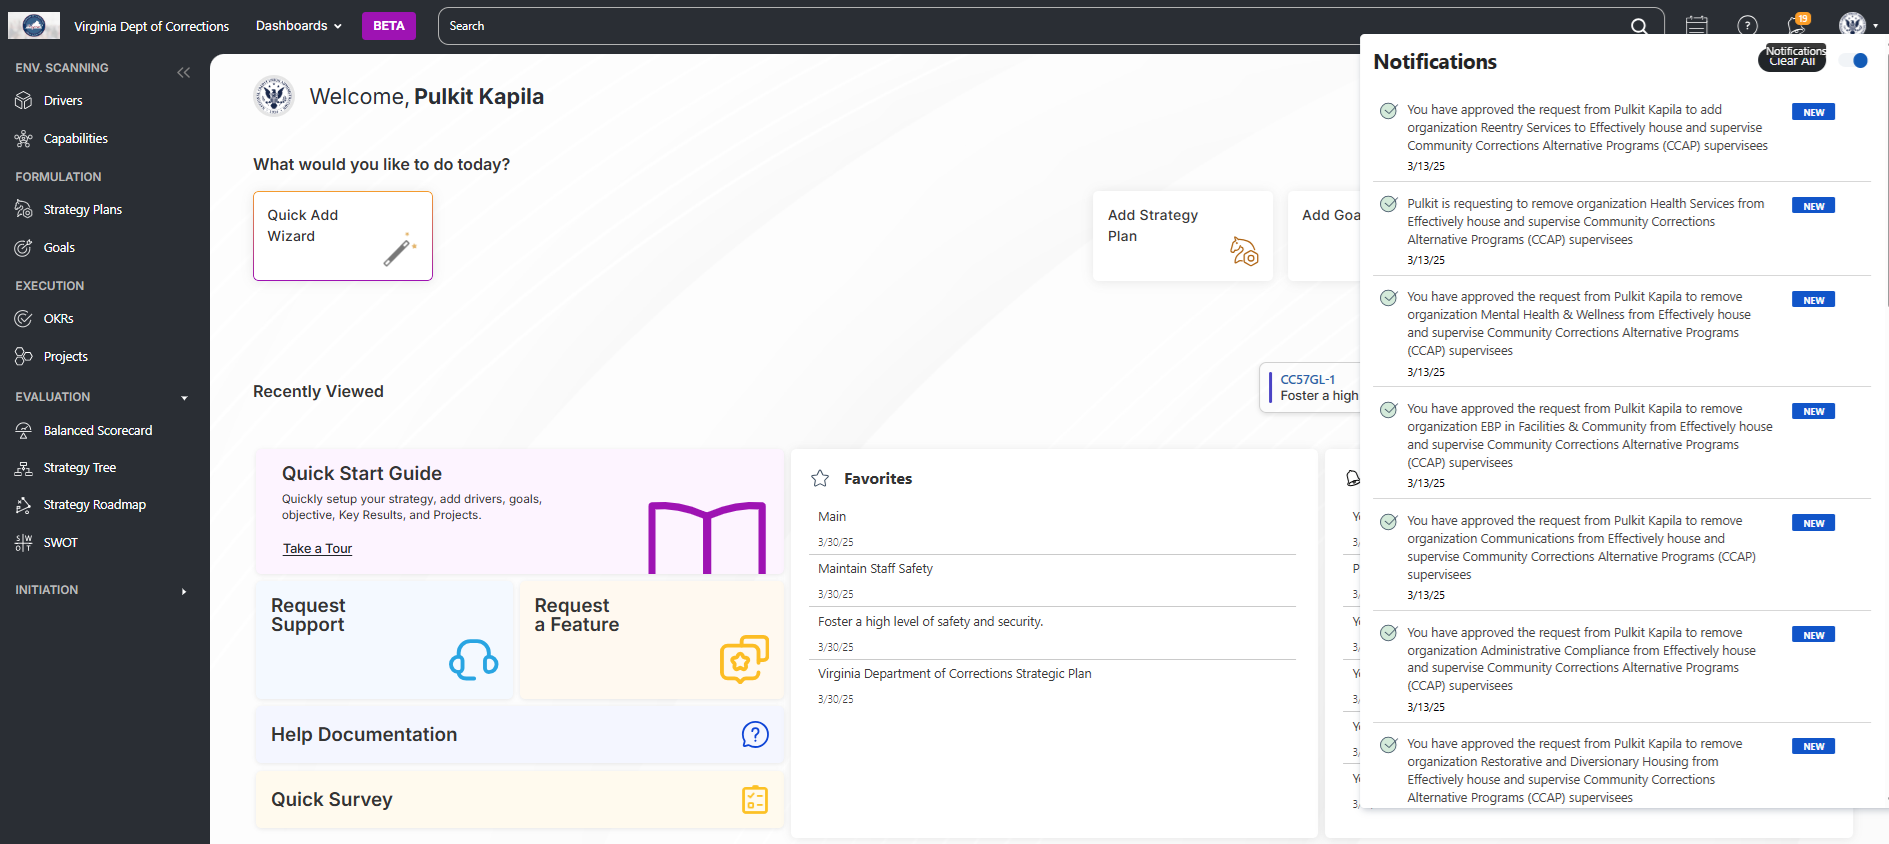The width and height of the screenshot is (1889, 844).
Task: Click the Request Support headset icon
Action: click(x=474, y=660)
